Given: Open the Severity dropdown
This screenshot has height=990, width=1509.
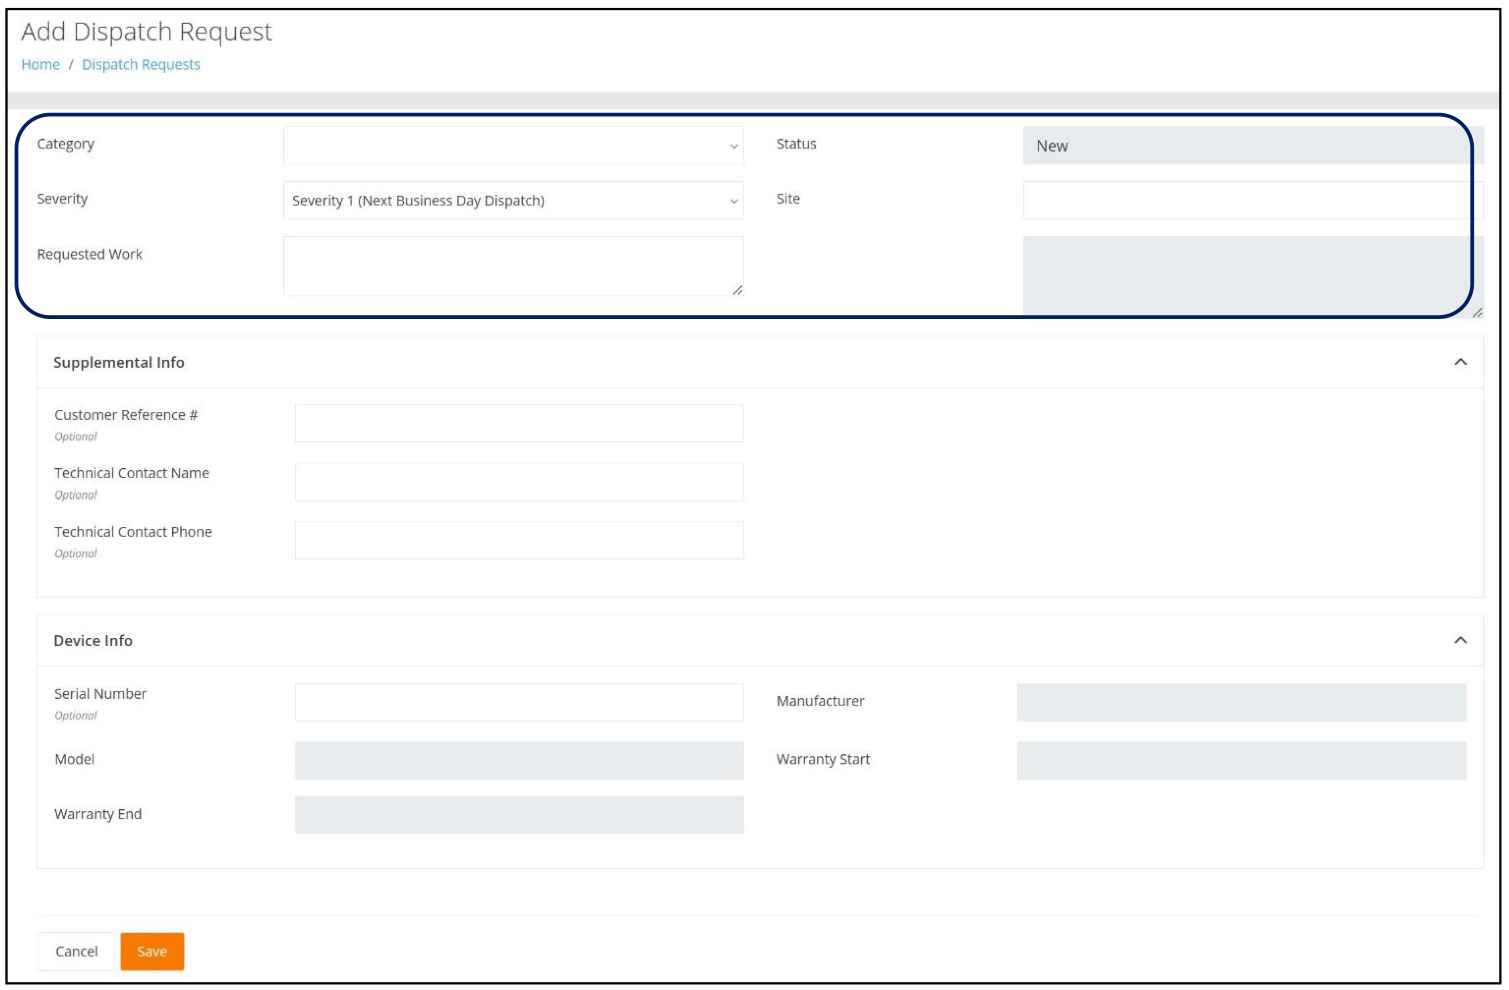Looking at the screenshot, I should 513,200.
